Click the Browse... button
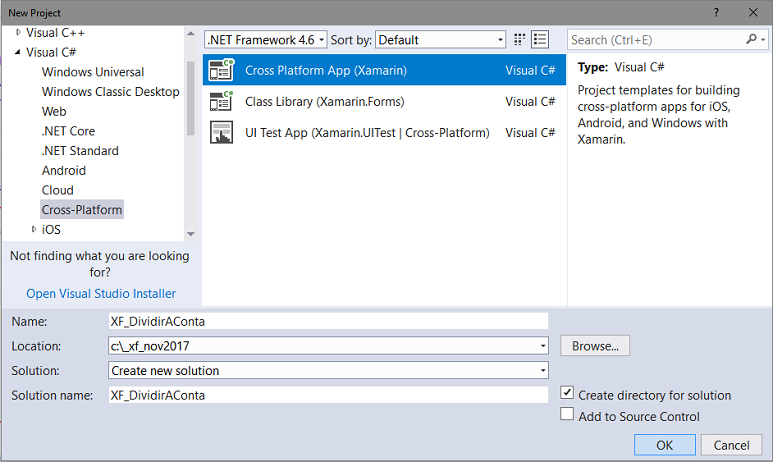 (595, 346)
